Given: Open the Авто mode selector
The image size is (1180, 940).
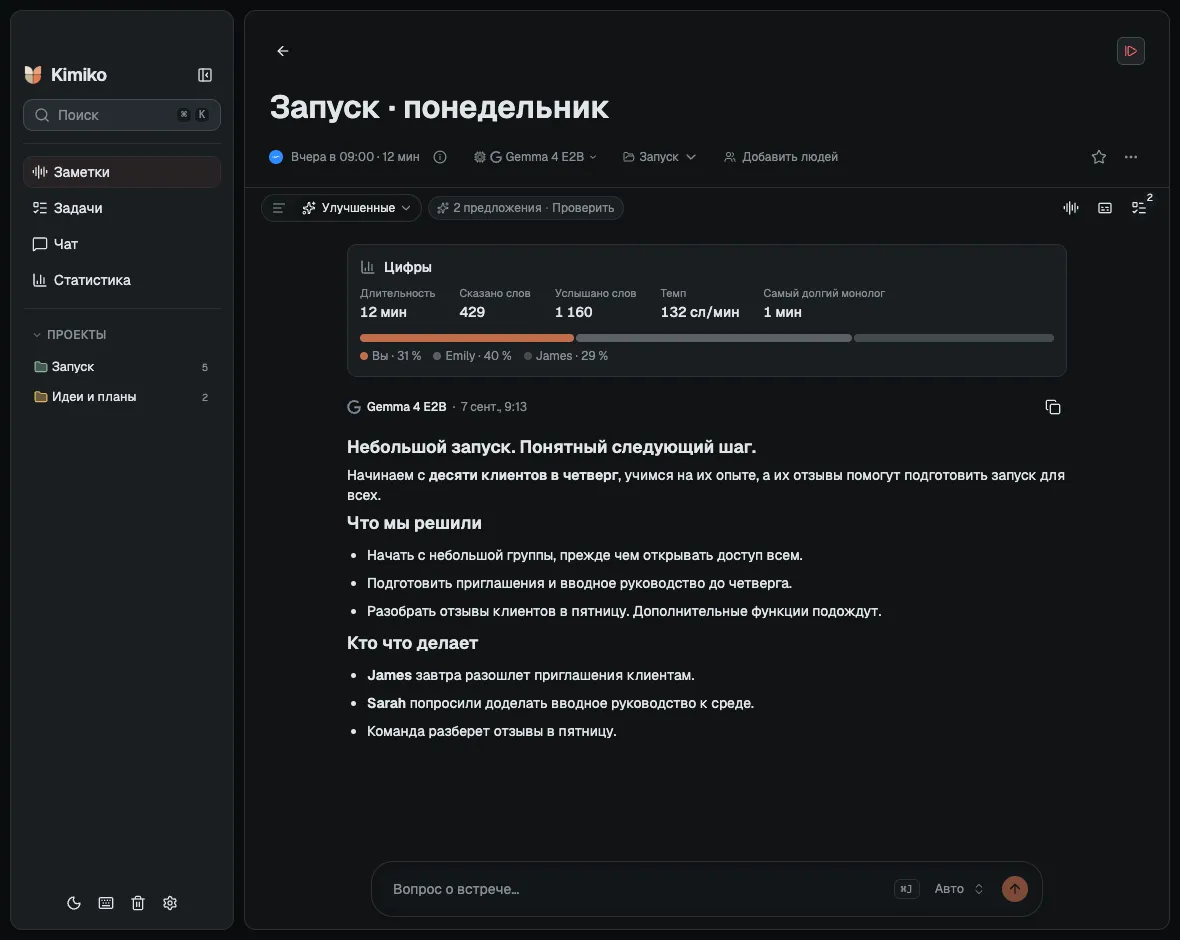Looking at the screenshot, I should (x=958, y=889).
